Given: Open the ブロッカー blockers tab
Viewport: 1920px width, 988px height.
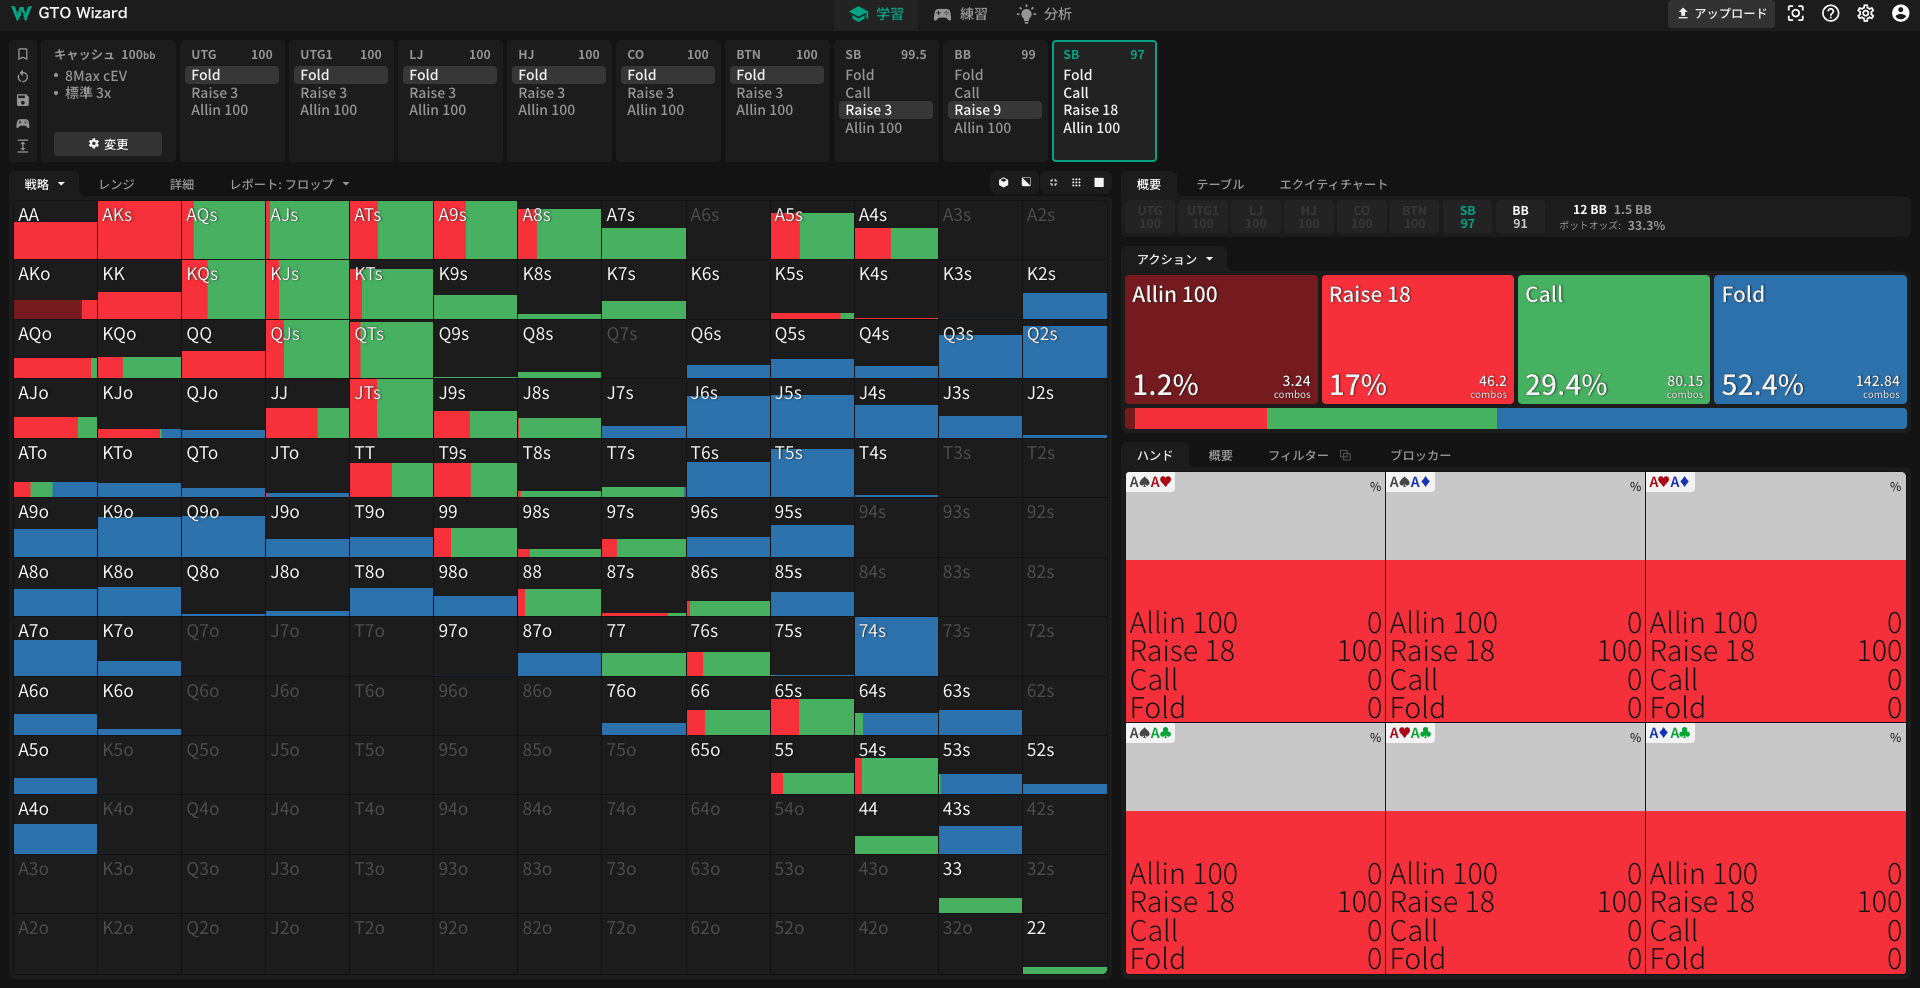Looking at the screenshot, I should pyautogui.click(x=1421, y=455).
